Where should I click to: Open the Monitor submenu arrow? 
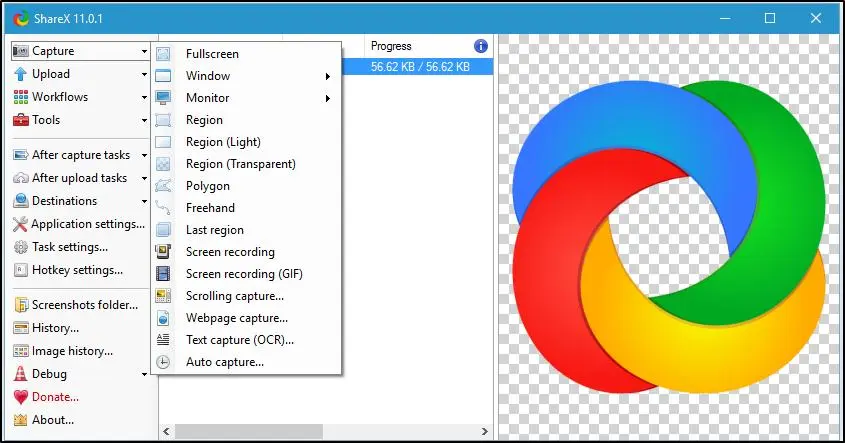tap(328, 99)
